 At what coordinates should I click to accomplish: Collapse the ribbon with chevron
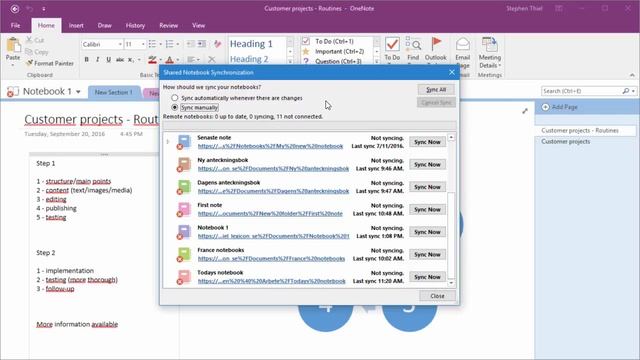coord(632,75)
